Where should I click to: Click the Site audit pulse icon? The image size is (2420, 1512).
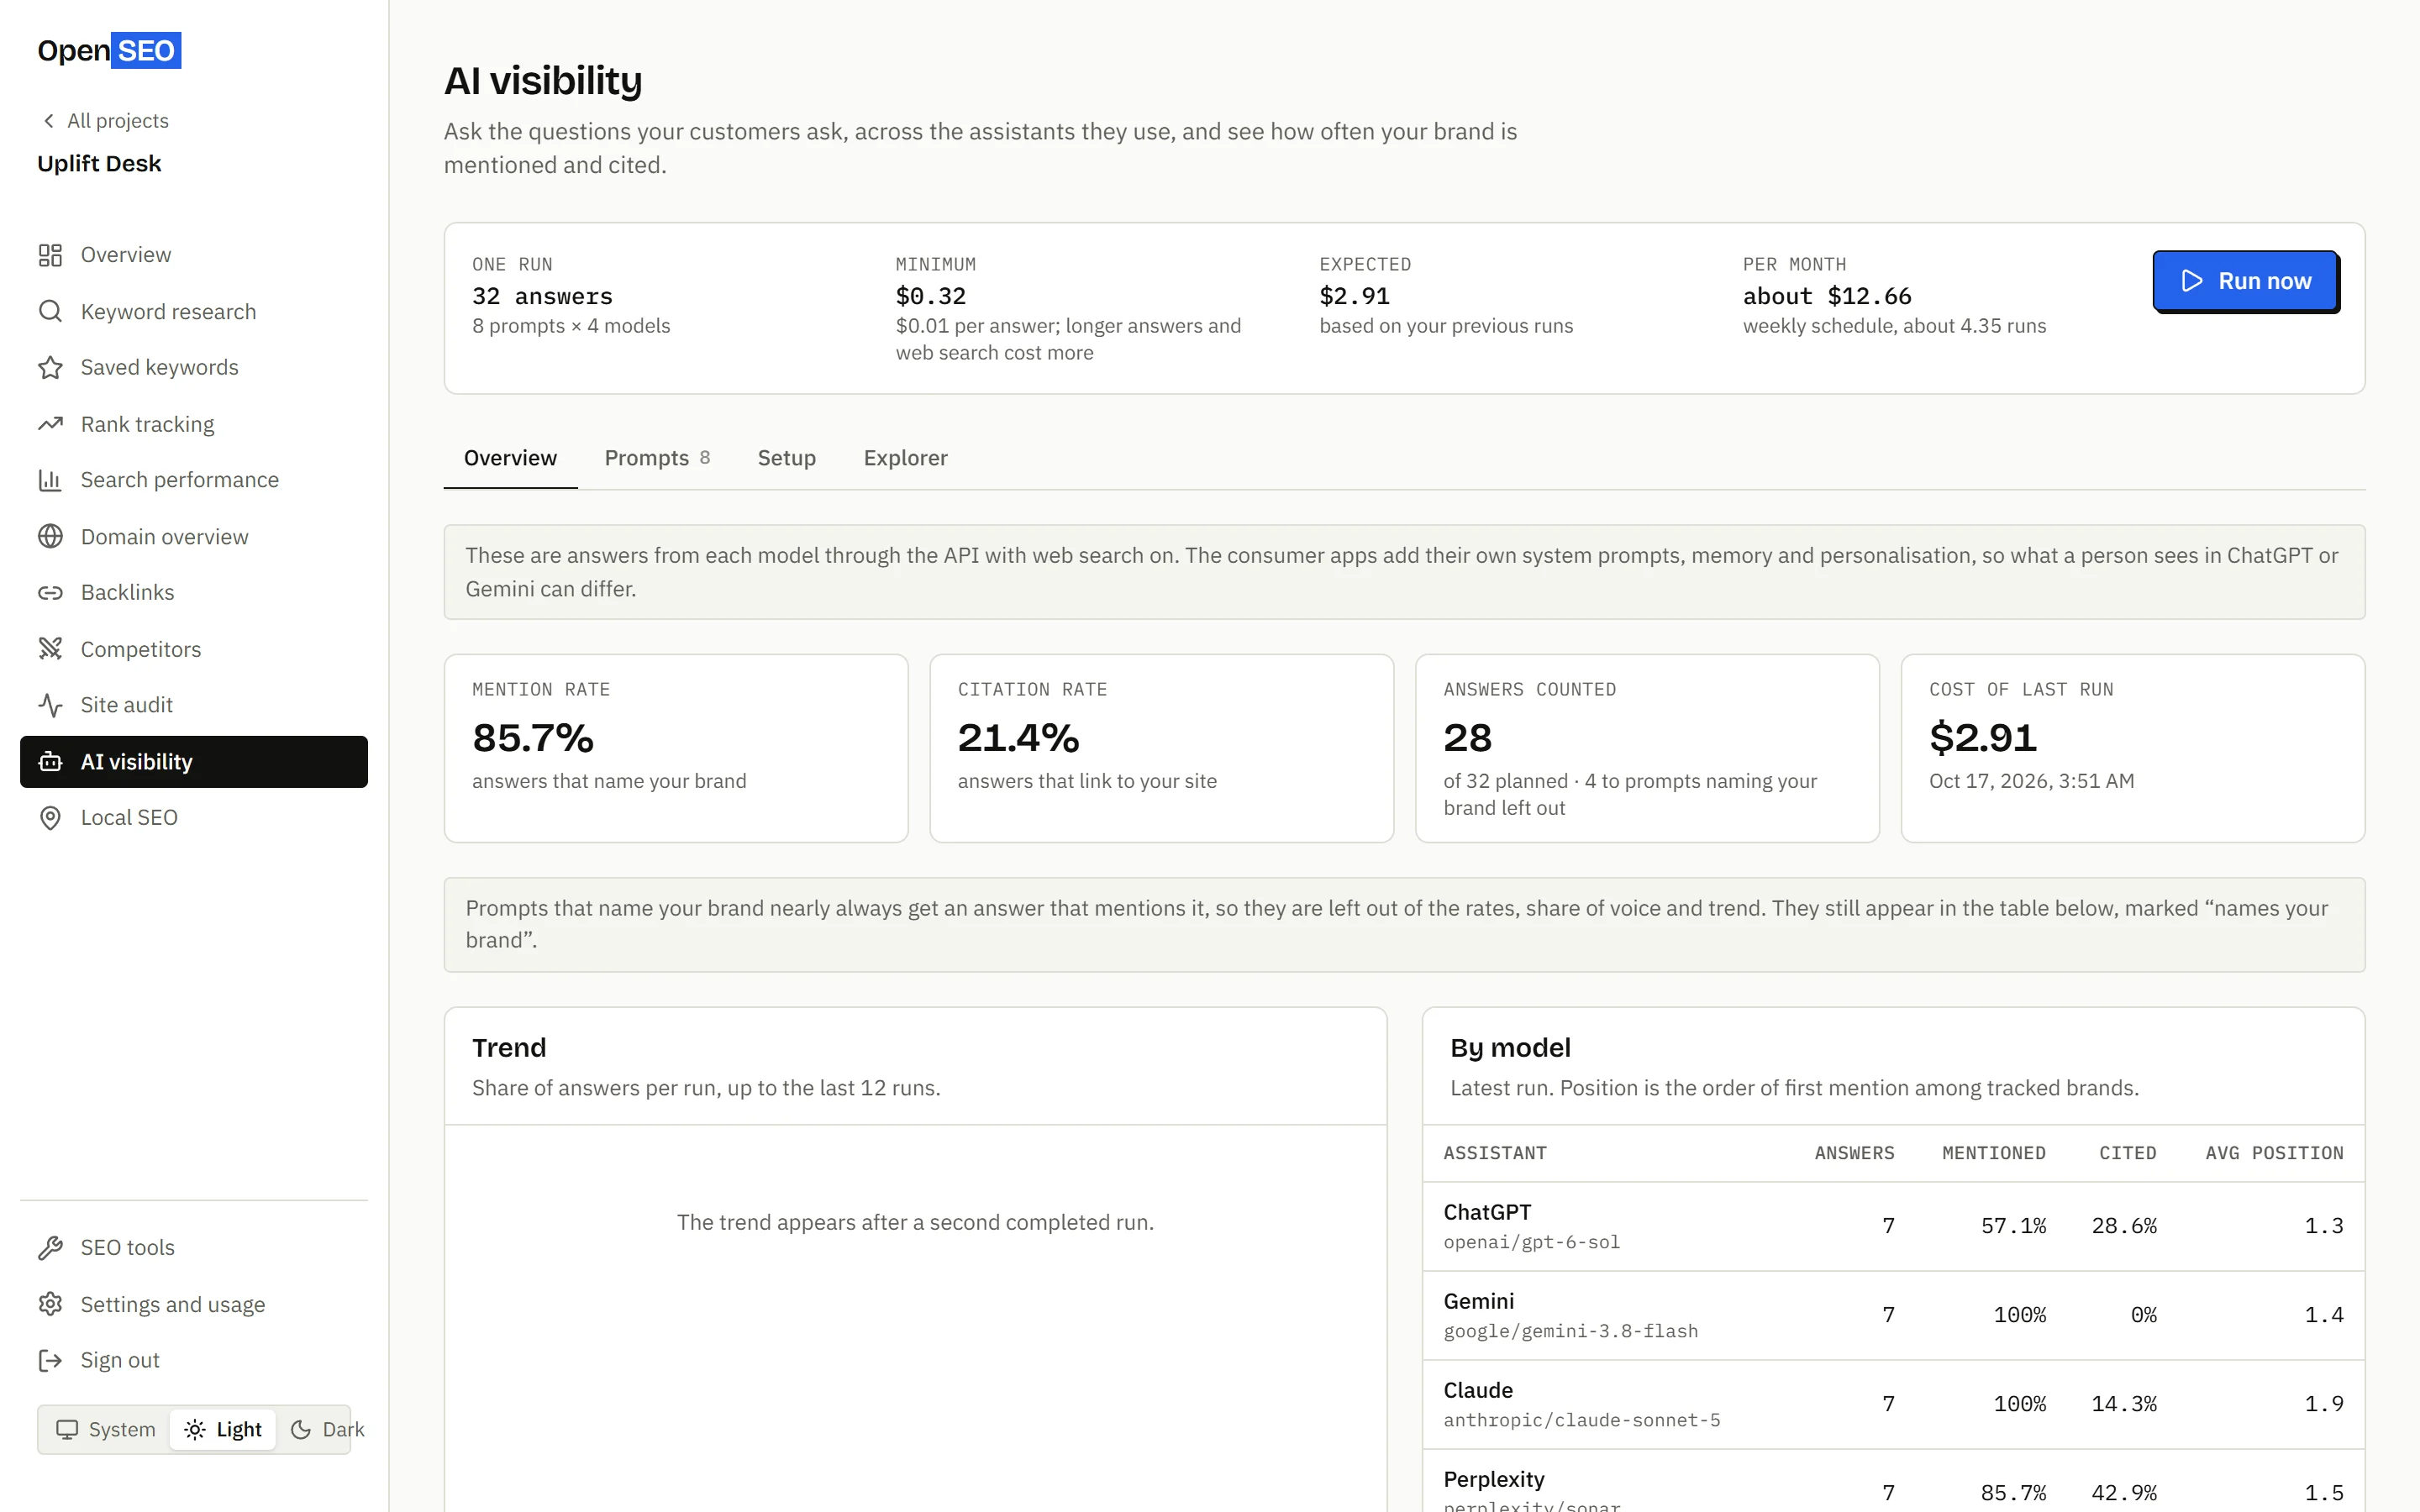tap(50, 705)
